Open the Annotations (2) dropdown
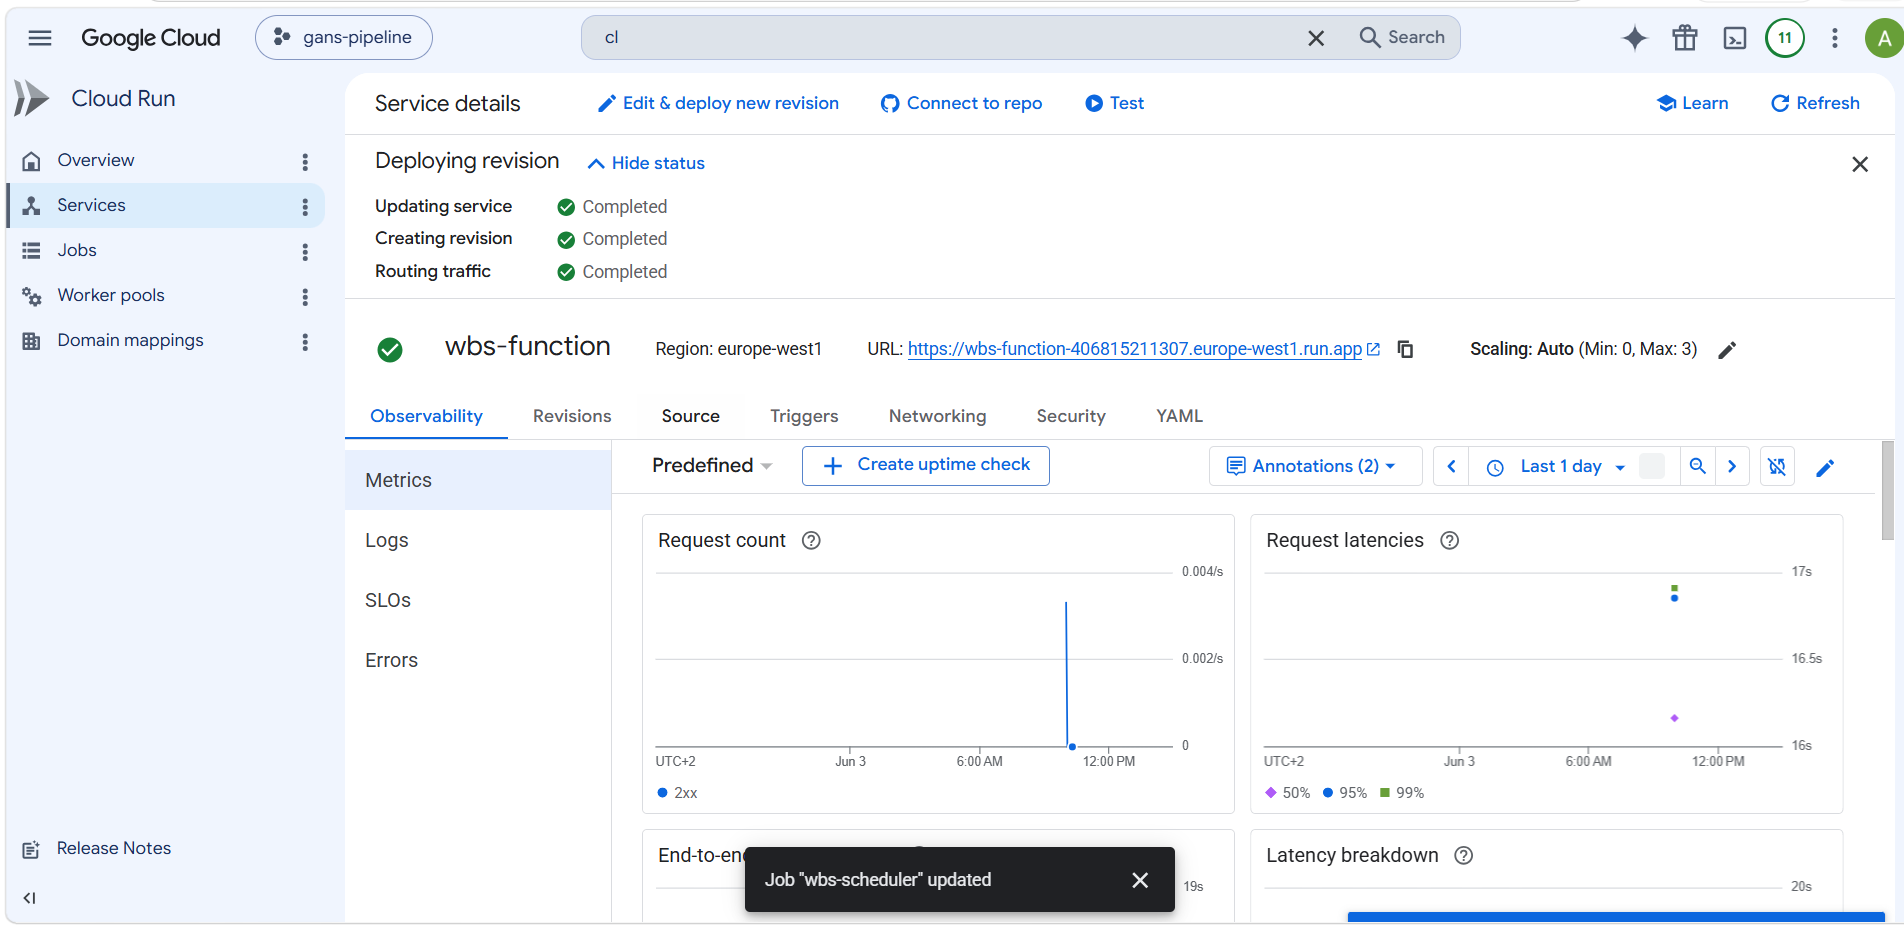This screenshot has height=926, width=1904. [x=1314, y=466]
